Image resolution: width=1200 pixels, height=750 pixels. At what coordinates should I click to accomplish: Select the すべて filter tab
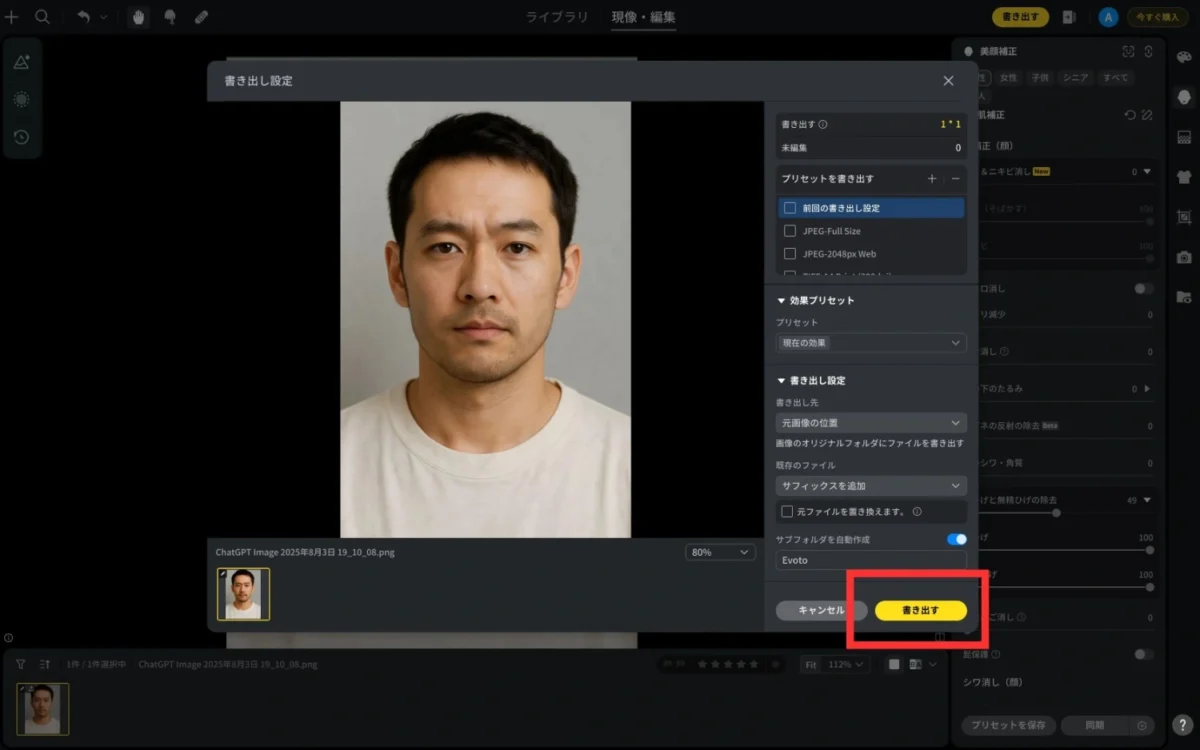1115,77
